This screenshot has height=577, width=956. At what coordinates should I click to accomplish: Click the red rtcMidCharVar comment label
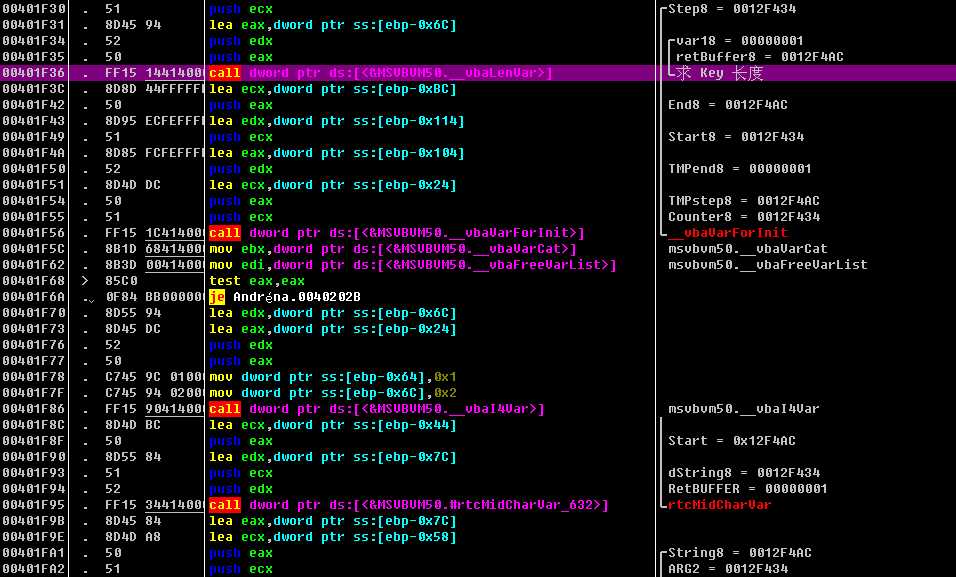[x=719, y=505]
